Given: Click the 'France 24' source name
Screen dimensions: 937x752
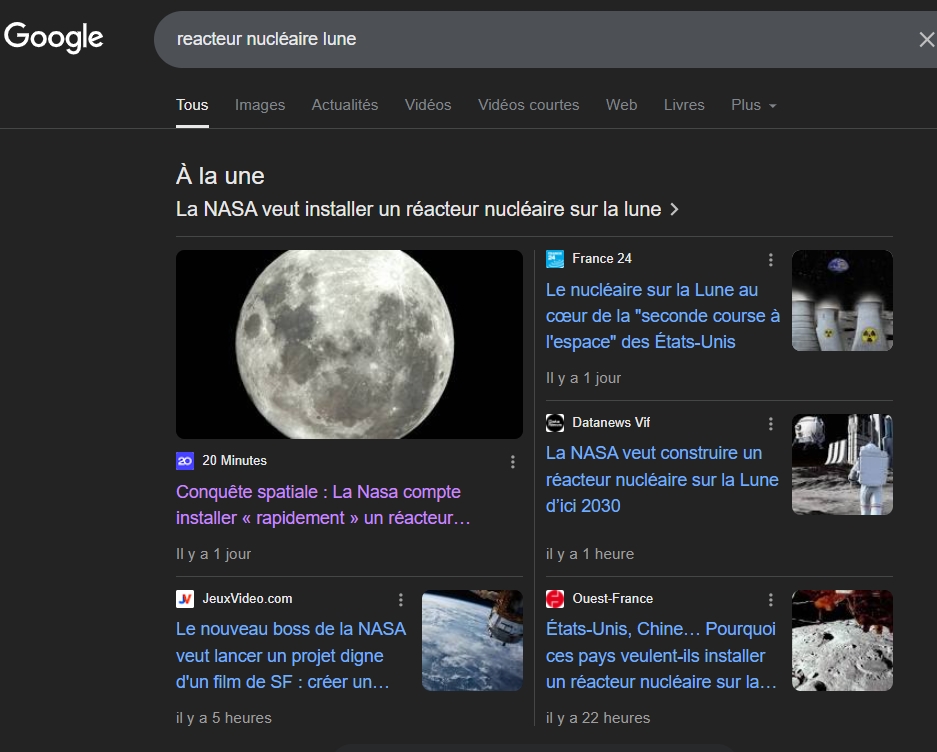Looking at the screenshot, I should (602, 259).
